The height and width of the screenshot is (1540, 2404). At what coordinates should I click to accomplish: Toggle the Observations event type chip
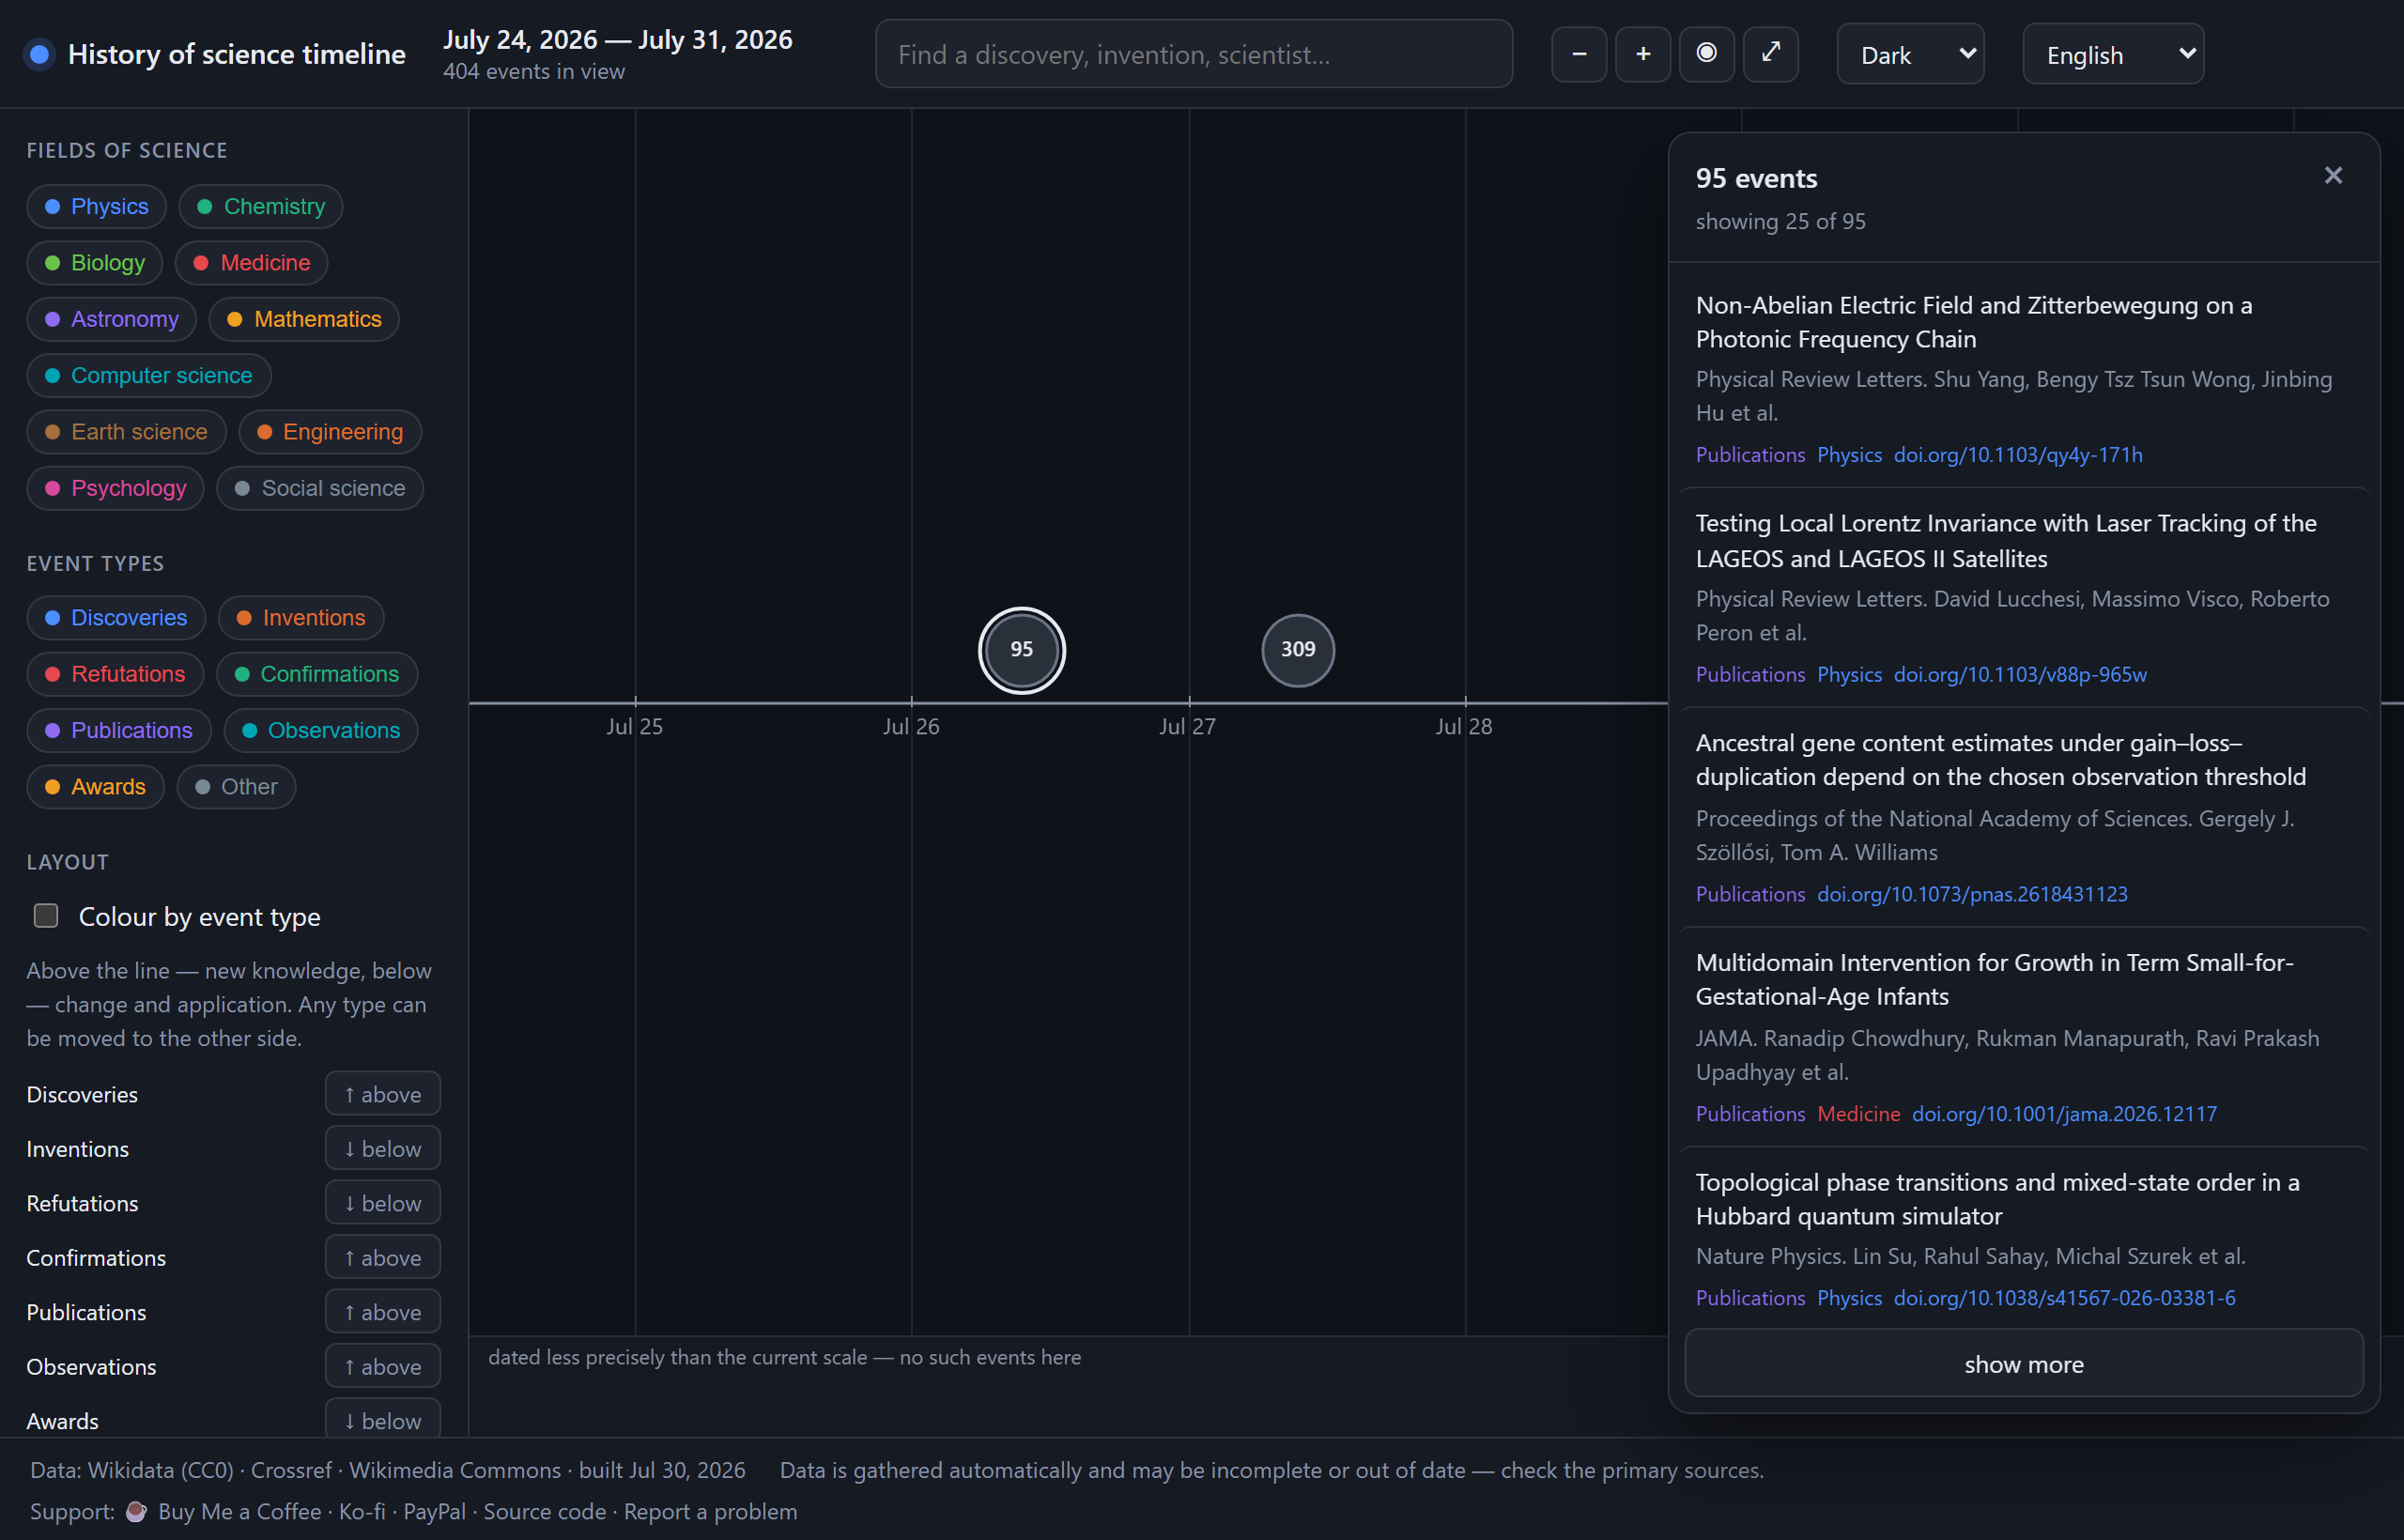pyautogui.click(x=321, y=731)
